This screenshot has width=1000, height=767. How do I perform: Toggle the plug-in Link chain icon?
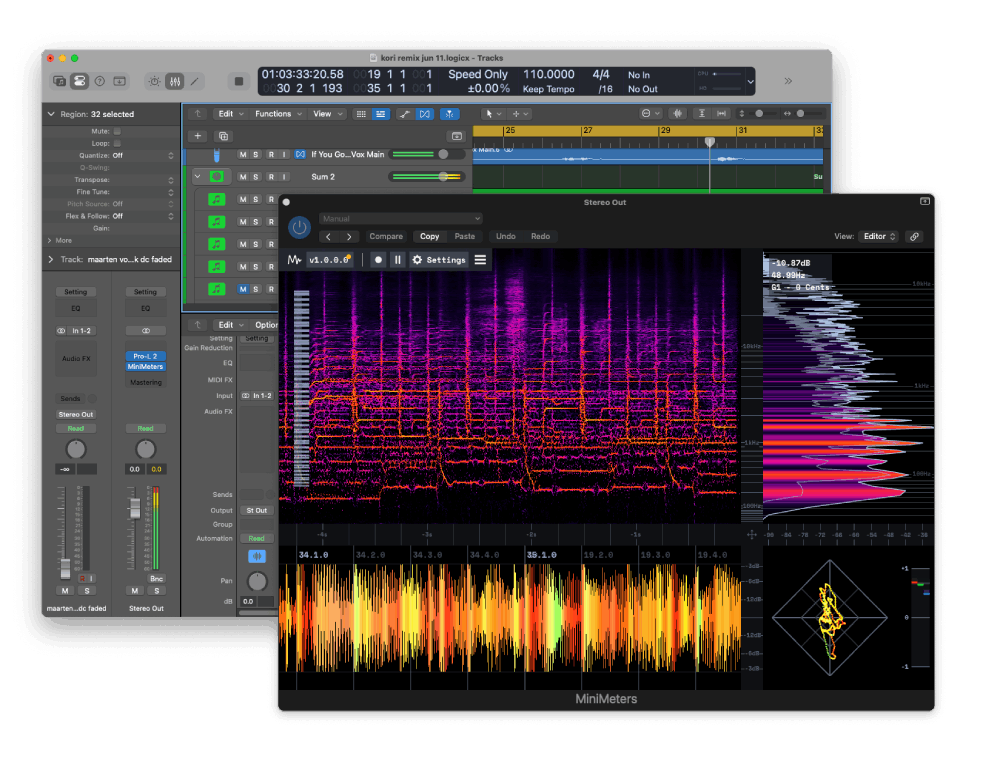point(915,237)
